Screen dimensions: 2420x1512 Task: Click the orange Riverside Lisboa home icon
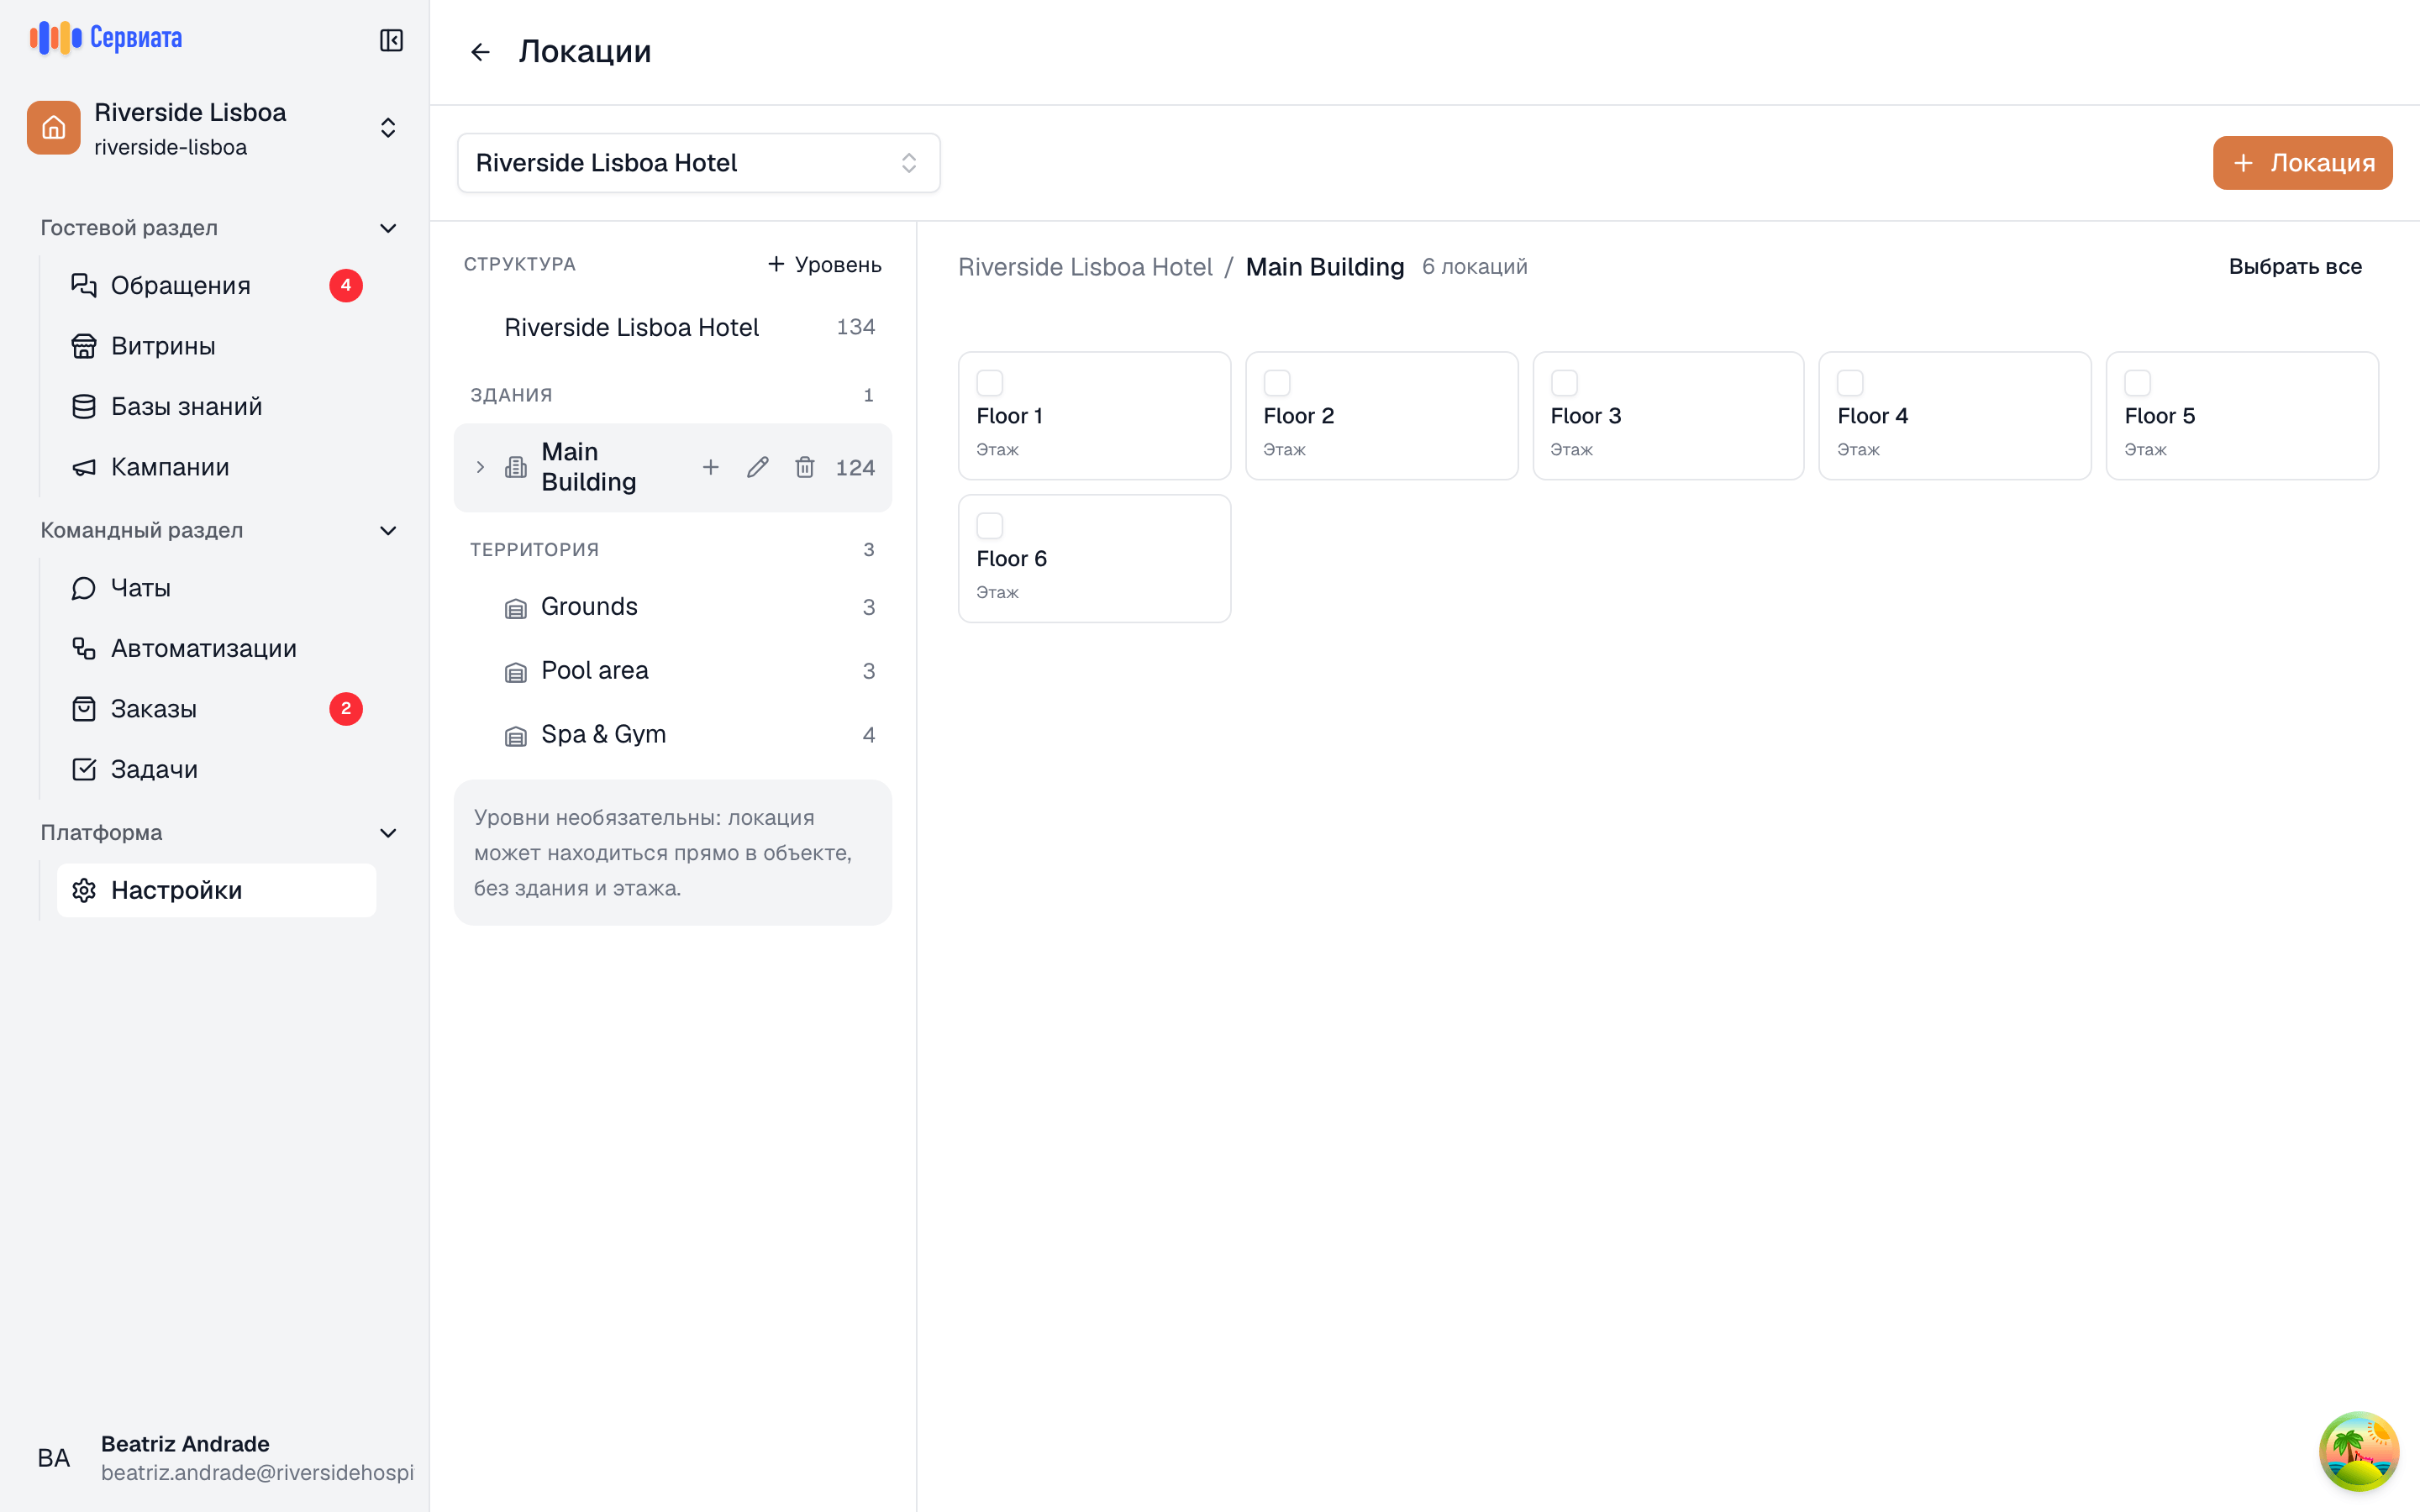point(54,128)
